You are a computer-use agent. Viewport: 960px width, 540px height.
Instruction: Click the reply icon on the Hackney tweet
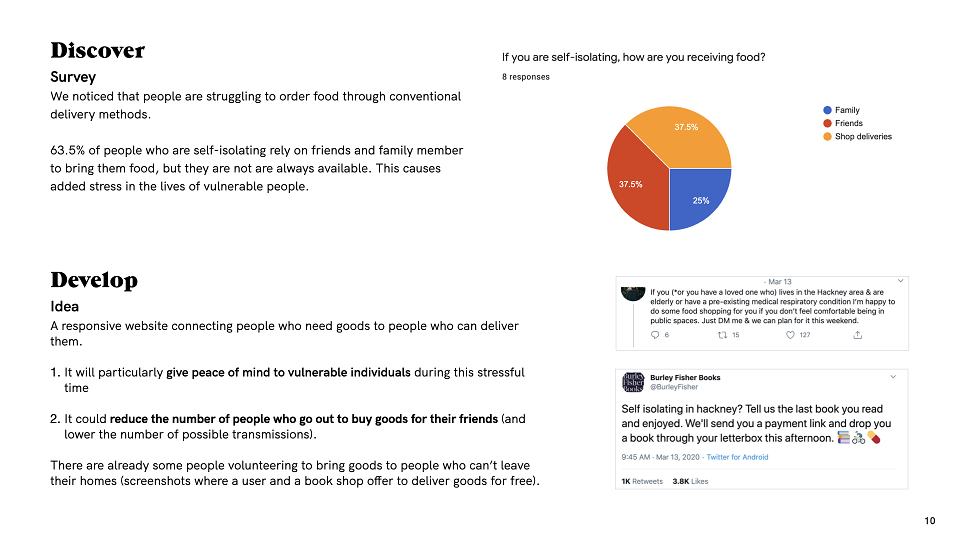pos(654,335)
